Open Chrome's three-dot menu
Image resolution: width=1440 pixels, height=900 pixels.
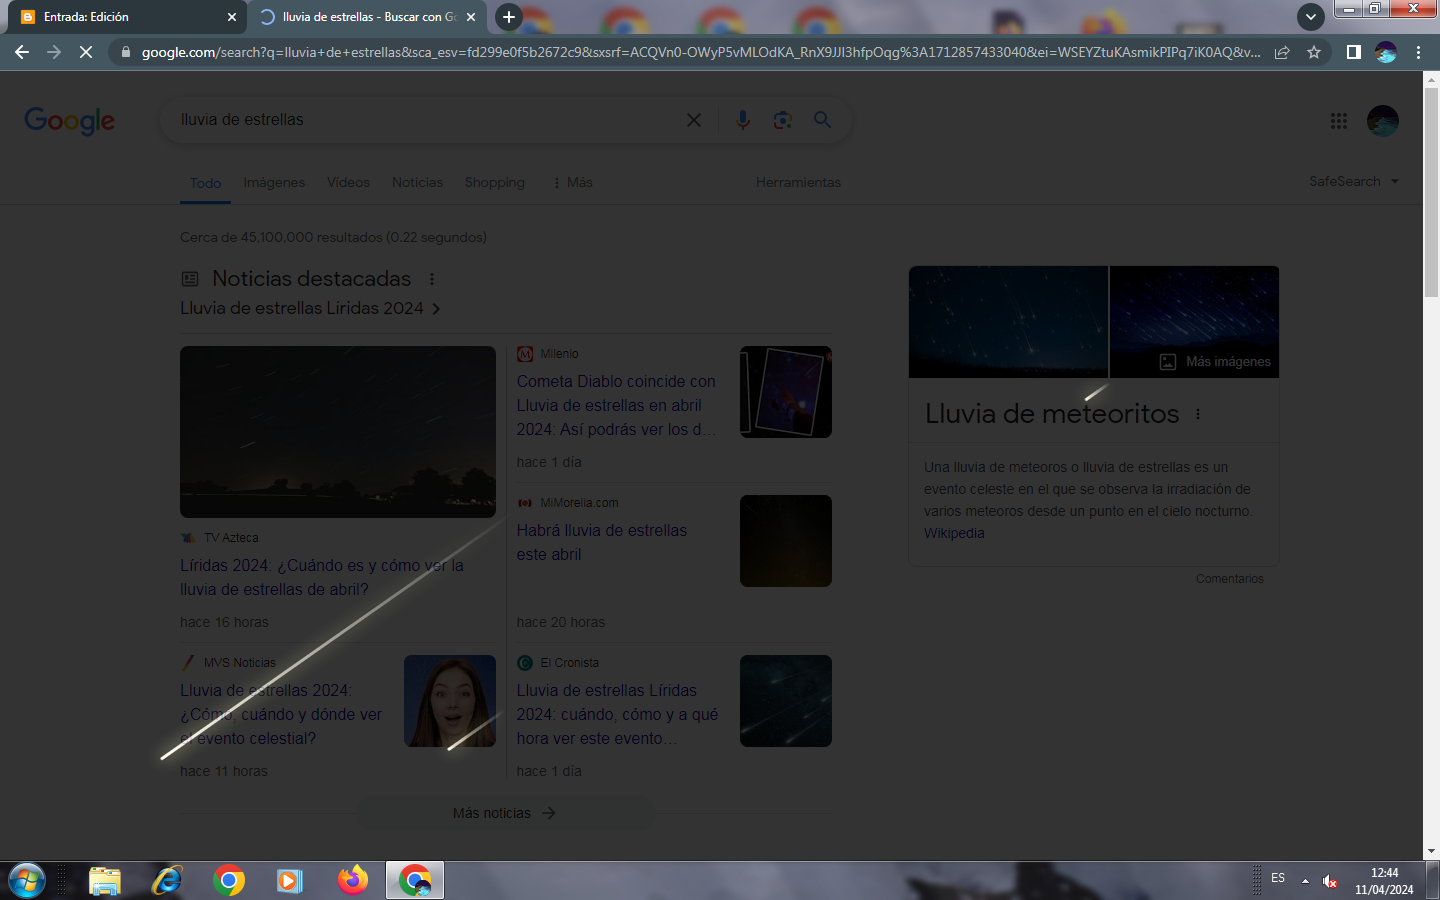click(1418, 52)
